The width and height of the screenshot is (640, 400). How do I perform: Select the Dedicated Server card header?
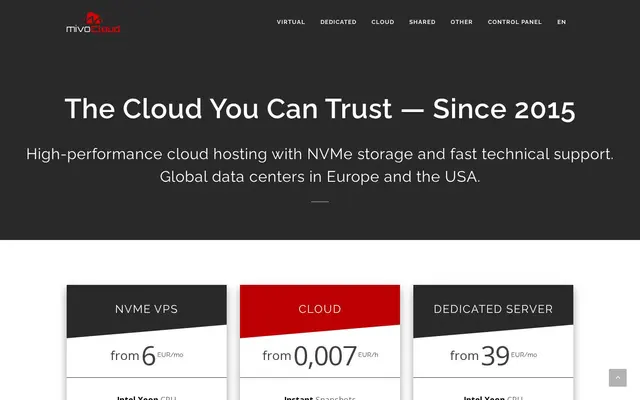pos(493,309)
